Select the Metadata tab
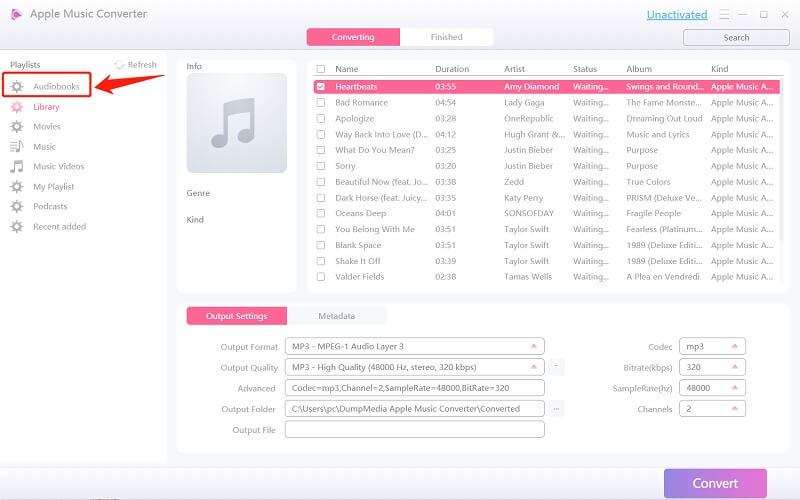This screenshot has width=800, height=500. click(336, 316)
